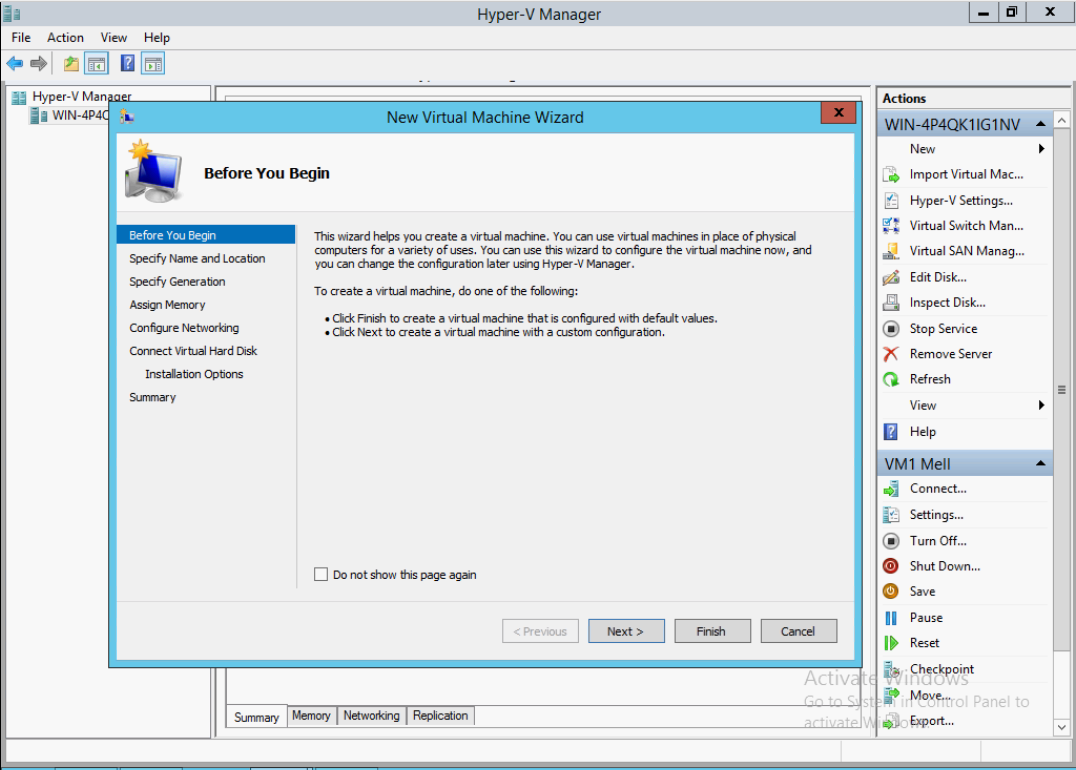The height and width of the screenshot is (770, 1076).
Task: Collapse the WIN-4P4QK1IG1NV actions section
Action: pyautogui.click(x=1040, y=123)
